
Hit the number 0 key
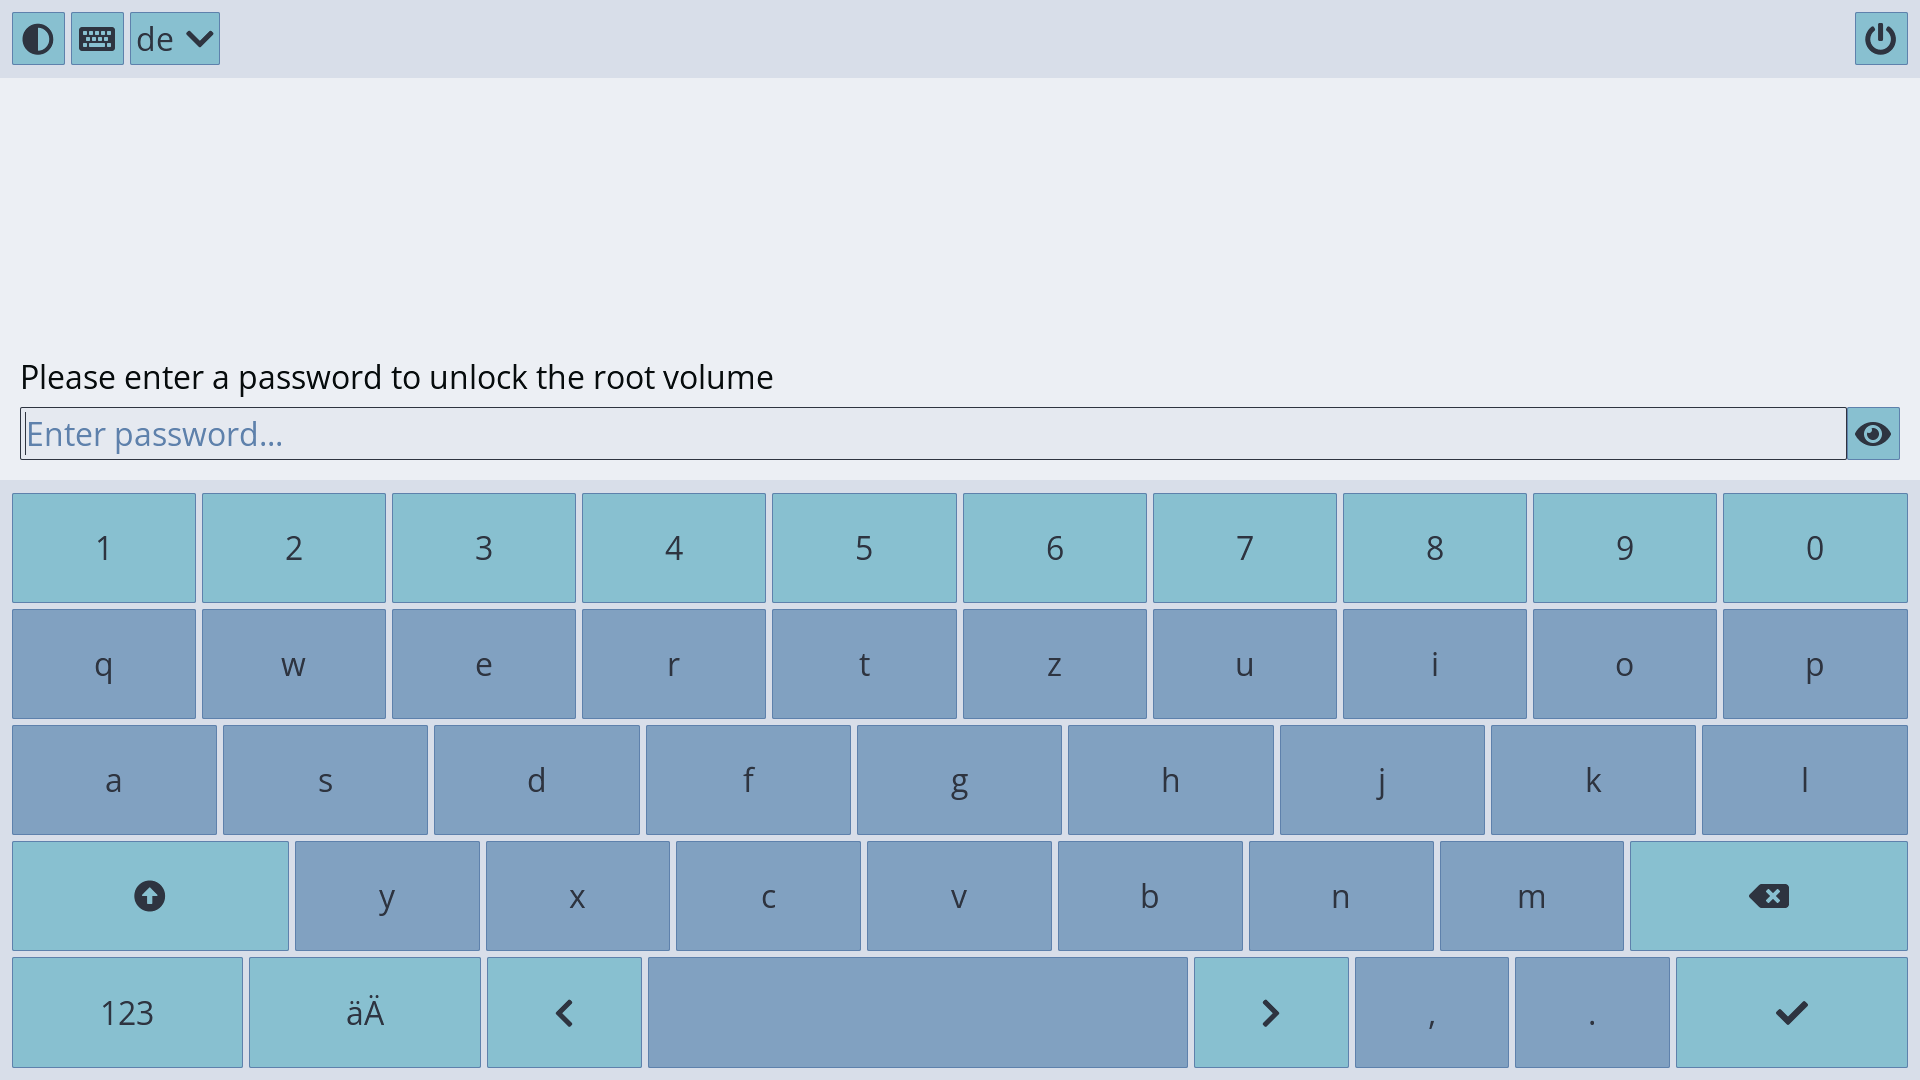click(x=1814, y=548)
